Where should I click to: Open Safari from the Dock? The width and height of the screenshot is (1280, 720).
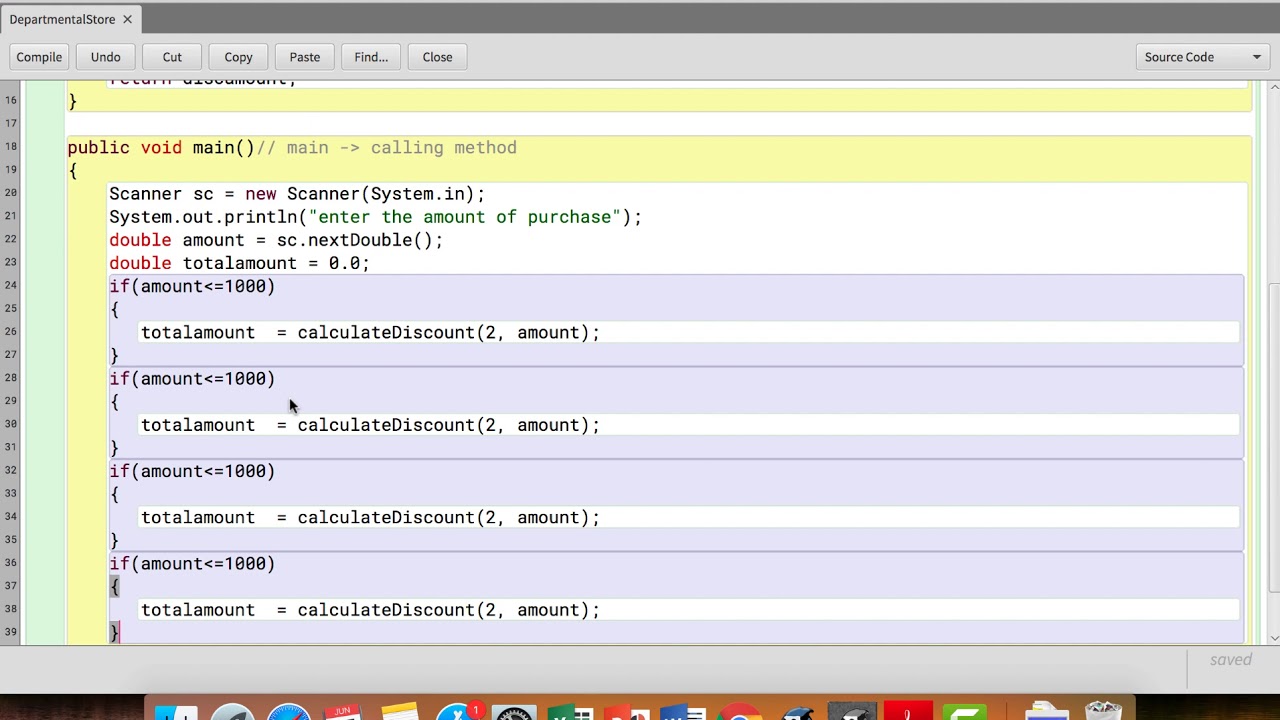[288, 712]
